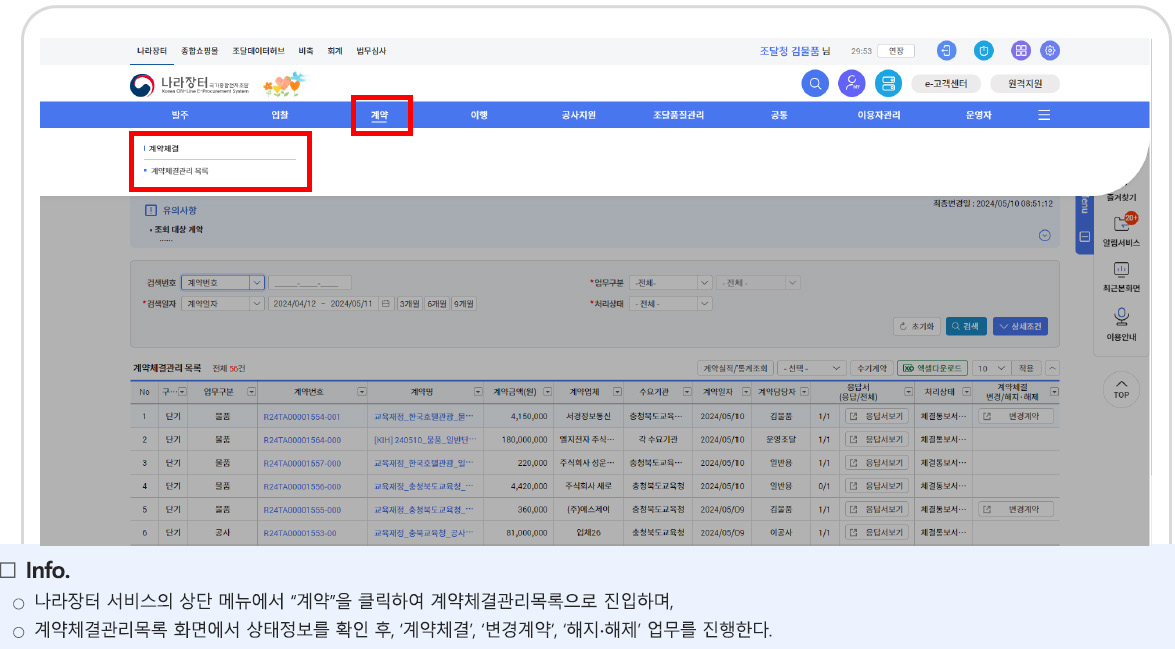Screen dimensions: 1175x649
Task: Click the 변경계약 button in row 5
Action: (1016, 509)
